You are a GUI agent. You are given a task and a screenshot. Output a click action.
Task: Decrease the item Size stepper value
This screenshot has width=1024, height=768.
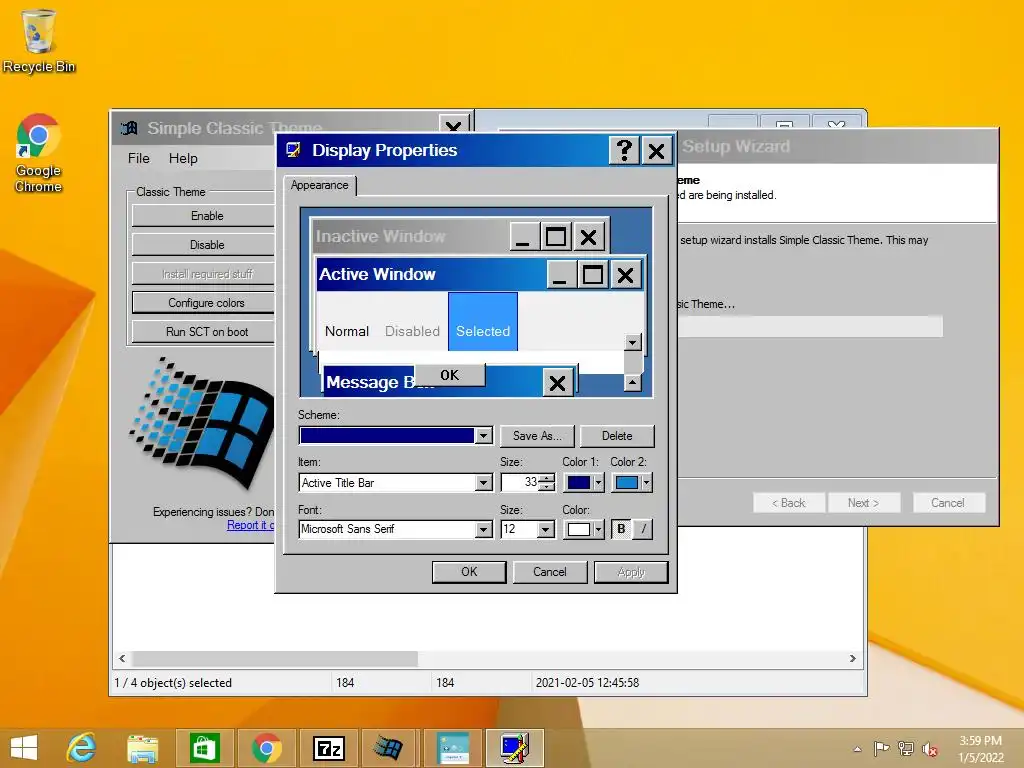547,487
